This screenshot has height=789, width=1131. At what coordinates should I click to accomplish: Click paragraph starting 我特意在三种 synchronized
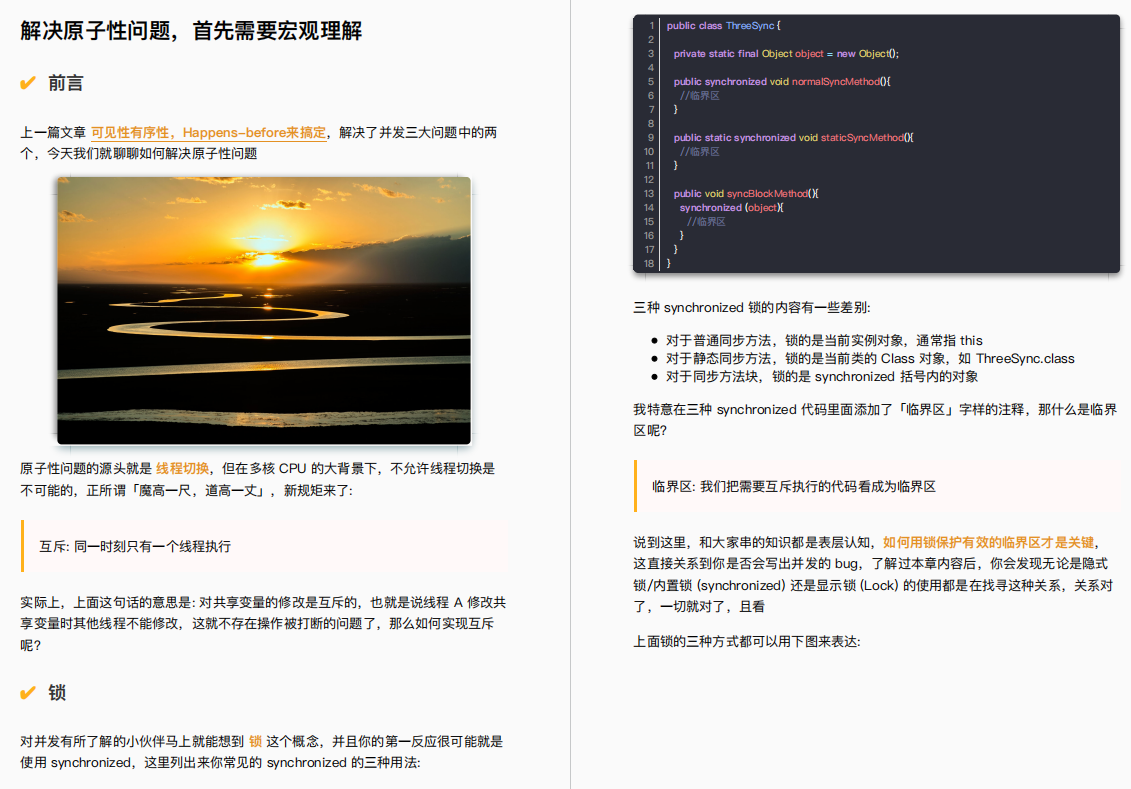[875, 420]
